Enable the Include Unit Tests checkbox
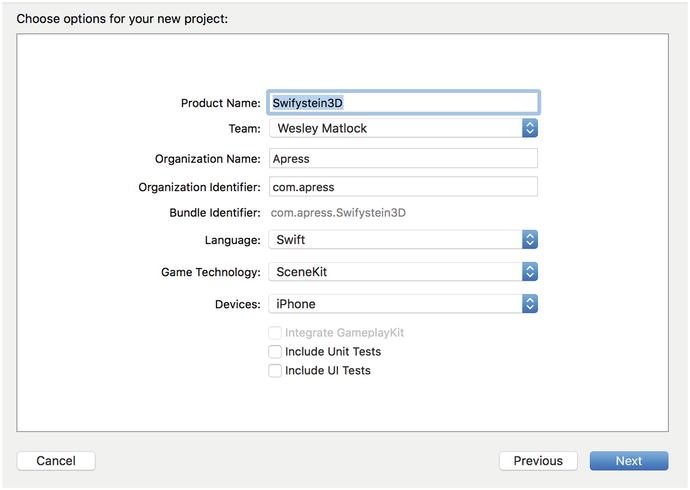 (275, 351)
